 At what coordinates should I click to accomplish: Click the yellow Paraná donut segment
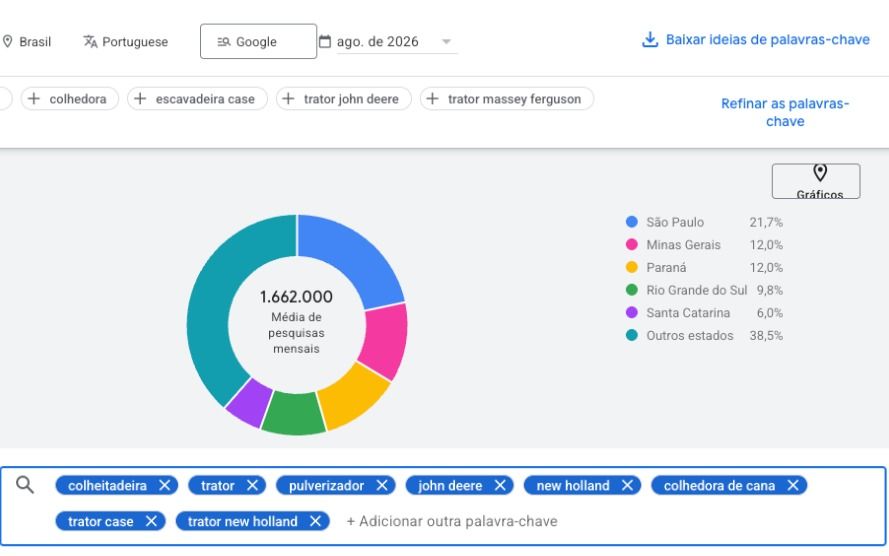[x=353, y=397]
